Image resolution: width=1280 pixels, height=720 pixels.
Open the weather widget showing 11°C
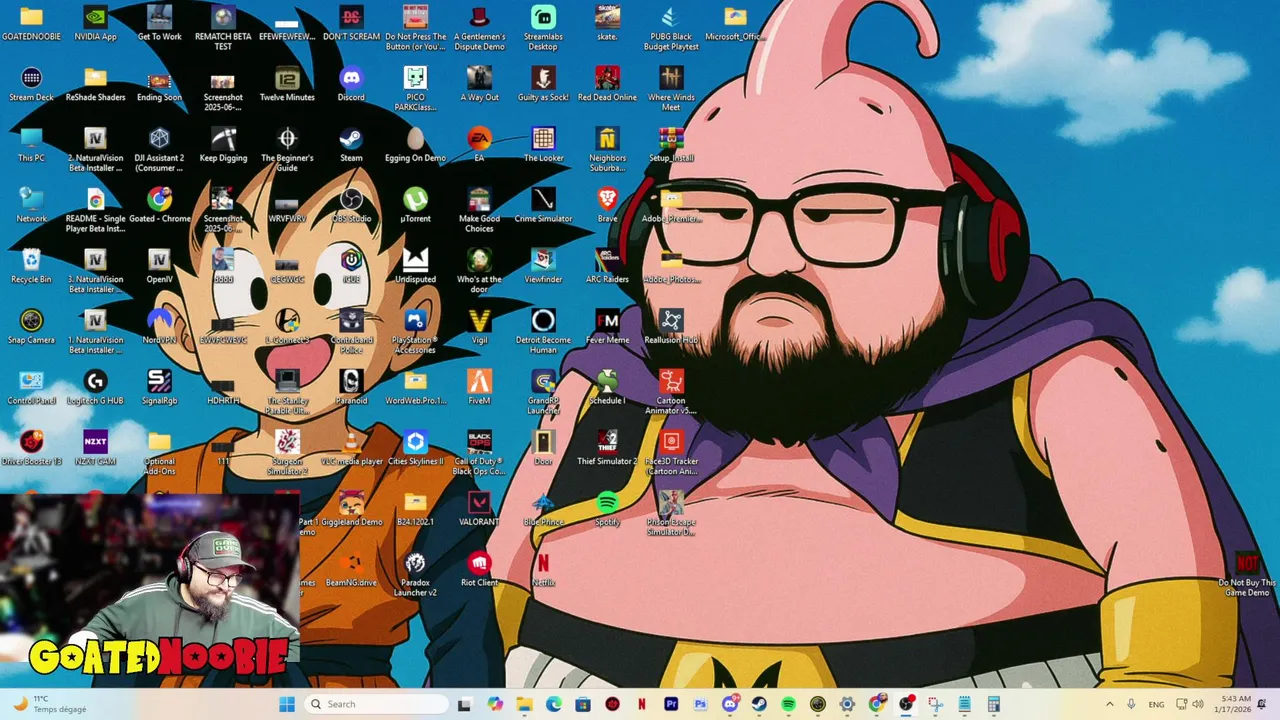tap(50, 704)
